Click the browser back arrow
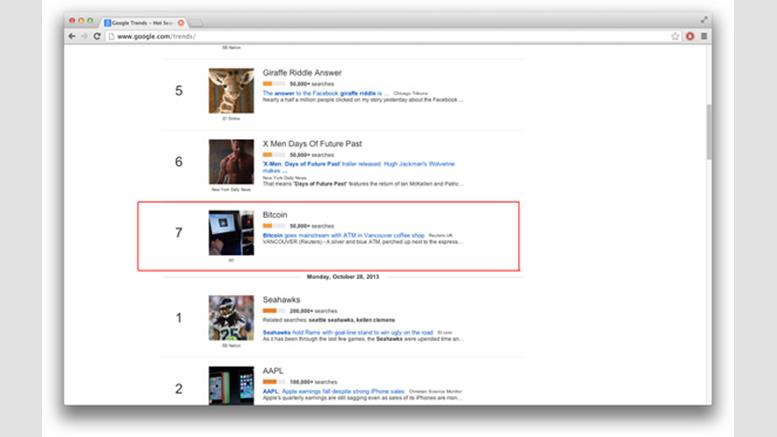 (x=72, y=36)
